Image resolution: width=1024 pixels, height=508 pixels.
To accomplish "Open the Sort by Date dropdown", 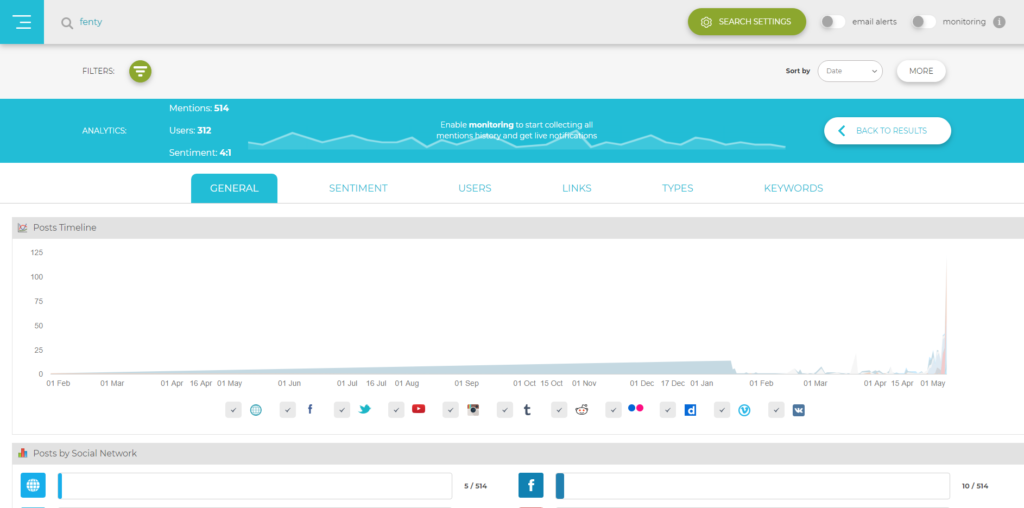I will pos(850,71).
